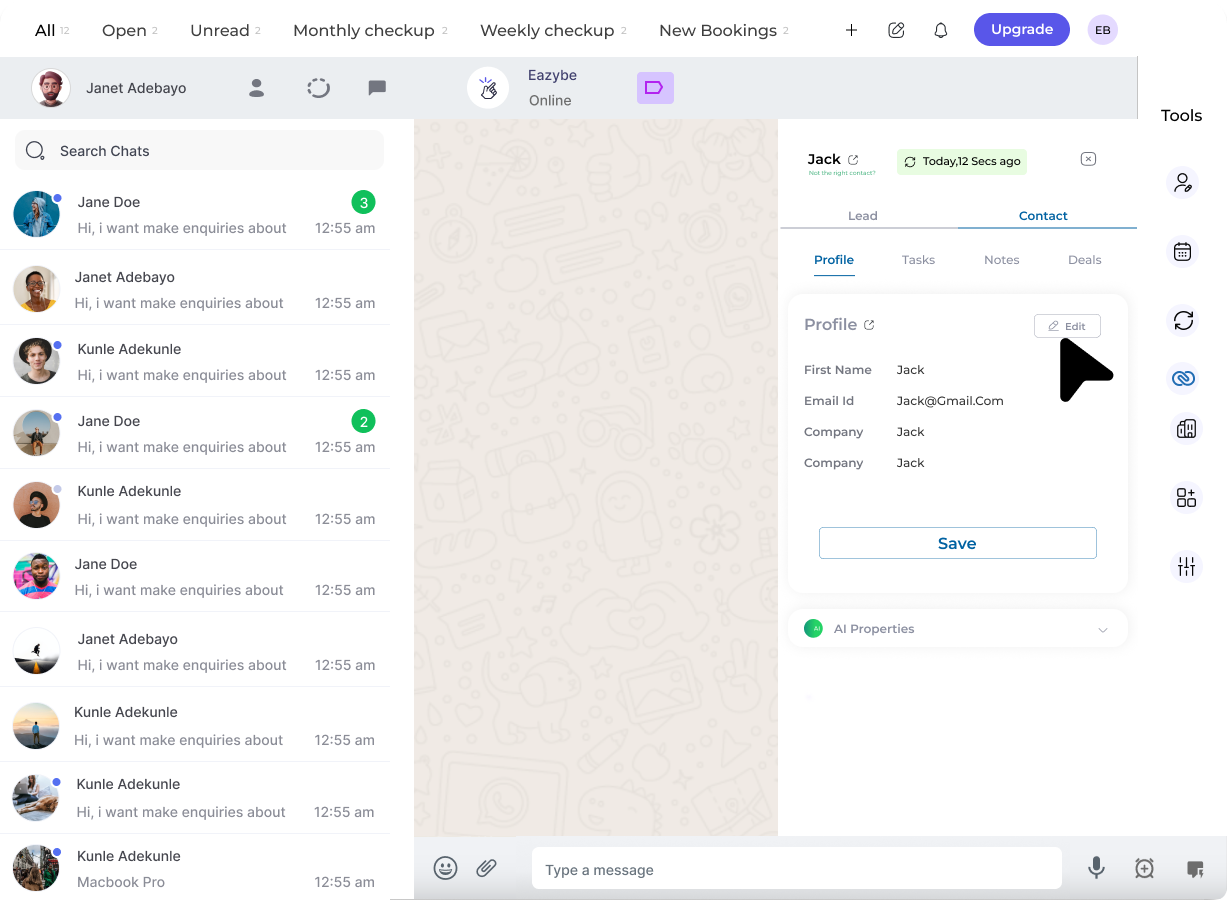The image size is (1227, 900).
Task: Refresh sync status next to Today,12 Secs ago
Action: [910, 161]
